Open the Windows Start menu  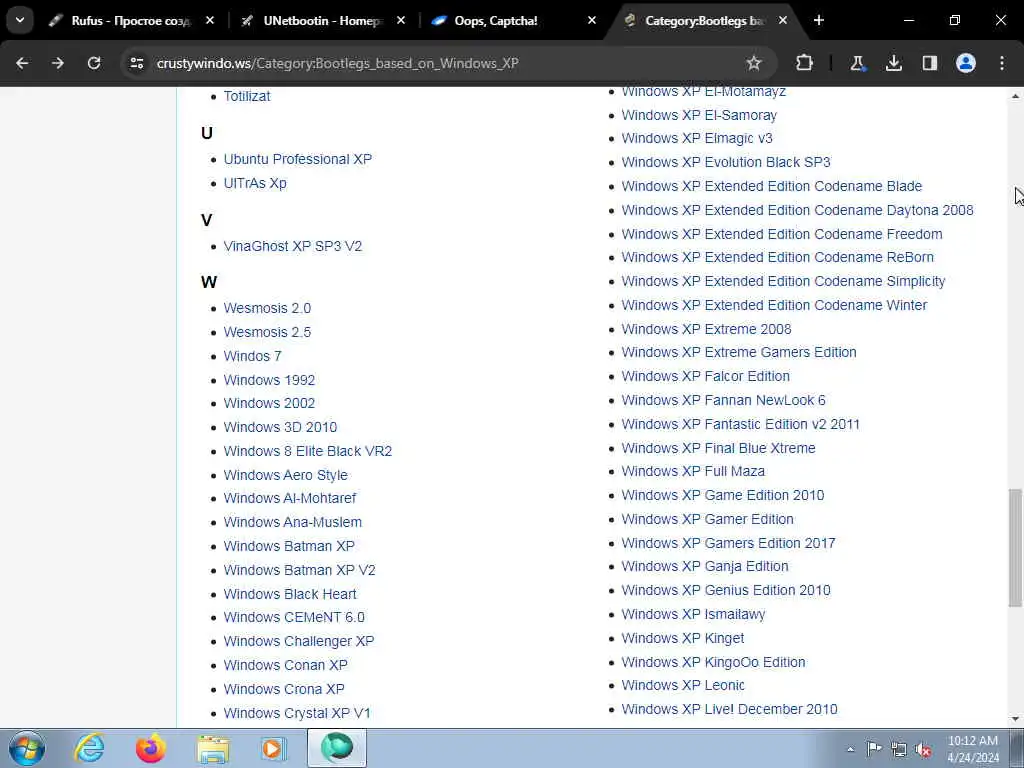pos(27,748)
